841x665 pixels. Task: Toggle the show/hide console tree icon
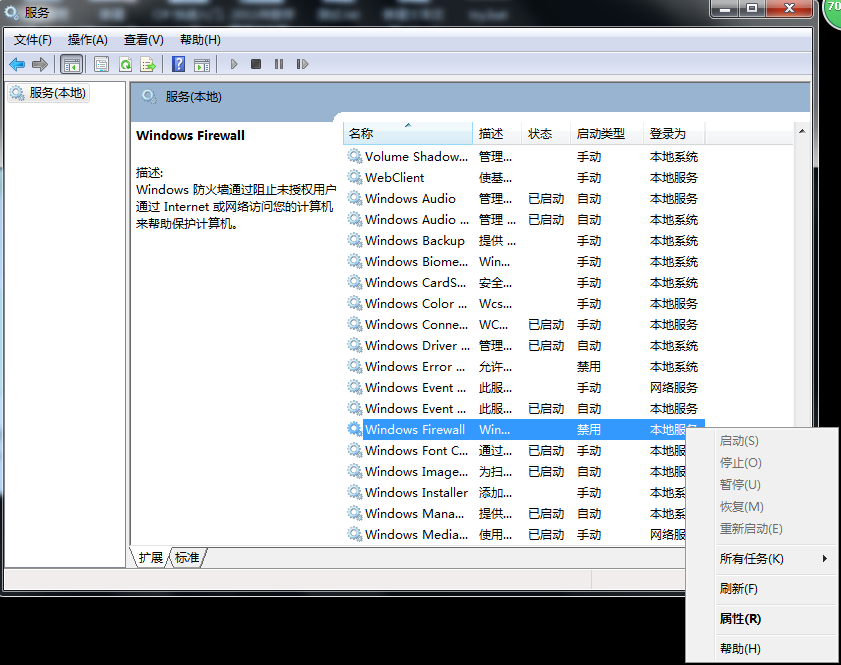click(x=71, y=64)
